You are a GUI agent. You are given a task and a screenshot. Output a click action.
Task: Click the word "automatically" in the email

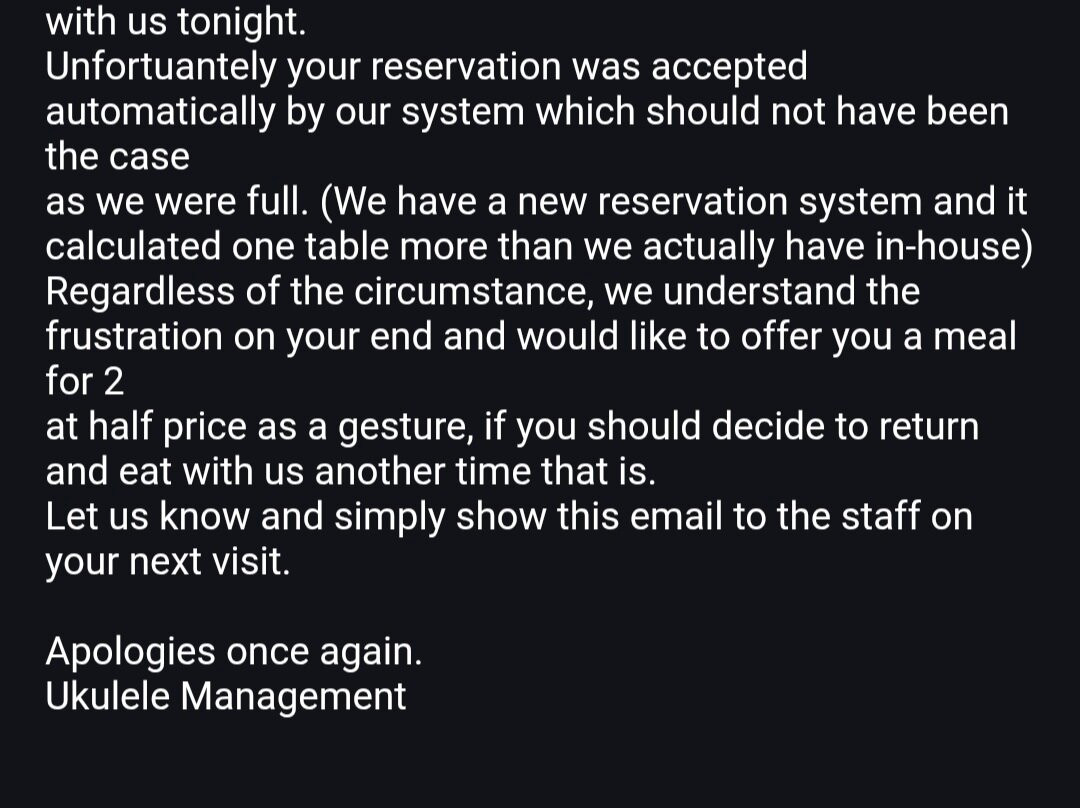click(x=158, y=112)
